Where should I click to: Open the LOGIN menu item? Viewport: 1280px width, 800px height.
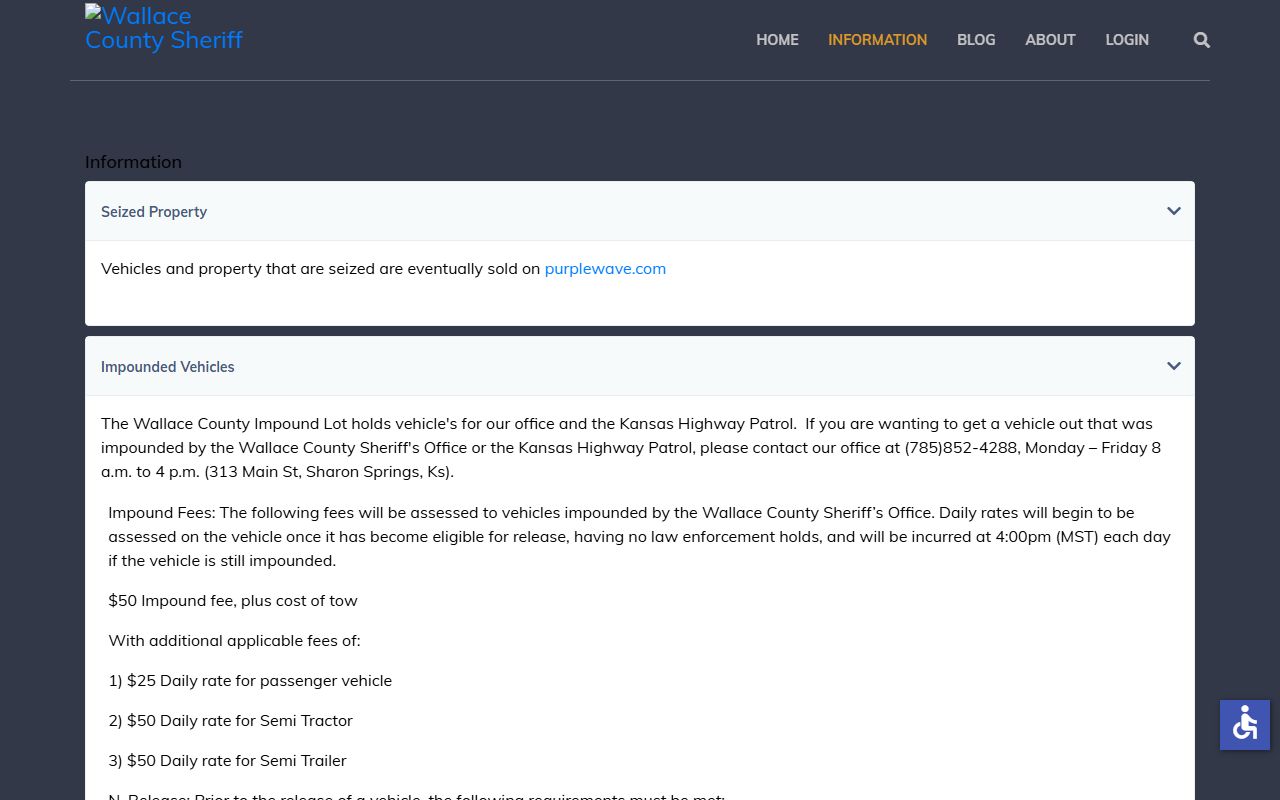click(1127, 40)
